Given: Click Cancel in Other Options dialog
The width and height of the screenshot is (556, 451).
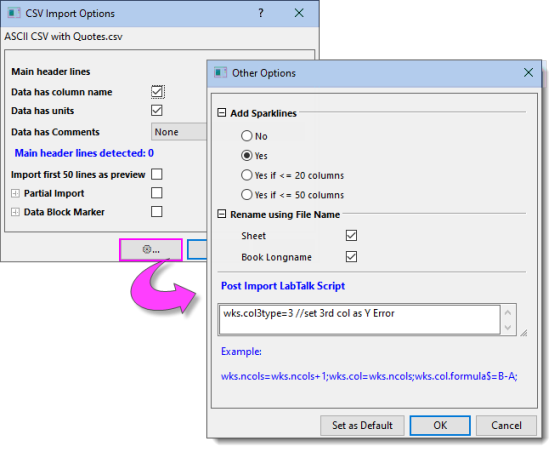Looking at the screenshot, I should click(506, 425).
